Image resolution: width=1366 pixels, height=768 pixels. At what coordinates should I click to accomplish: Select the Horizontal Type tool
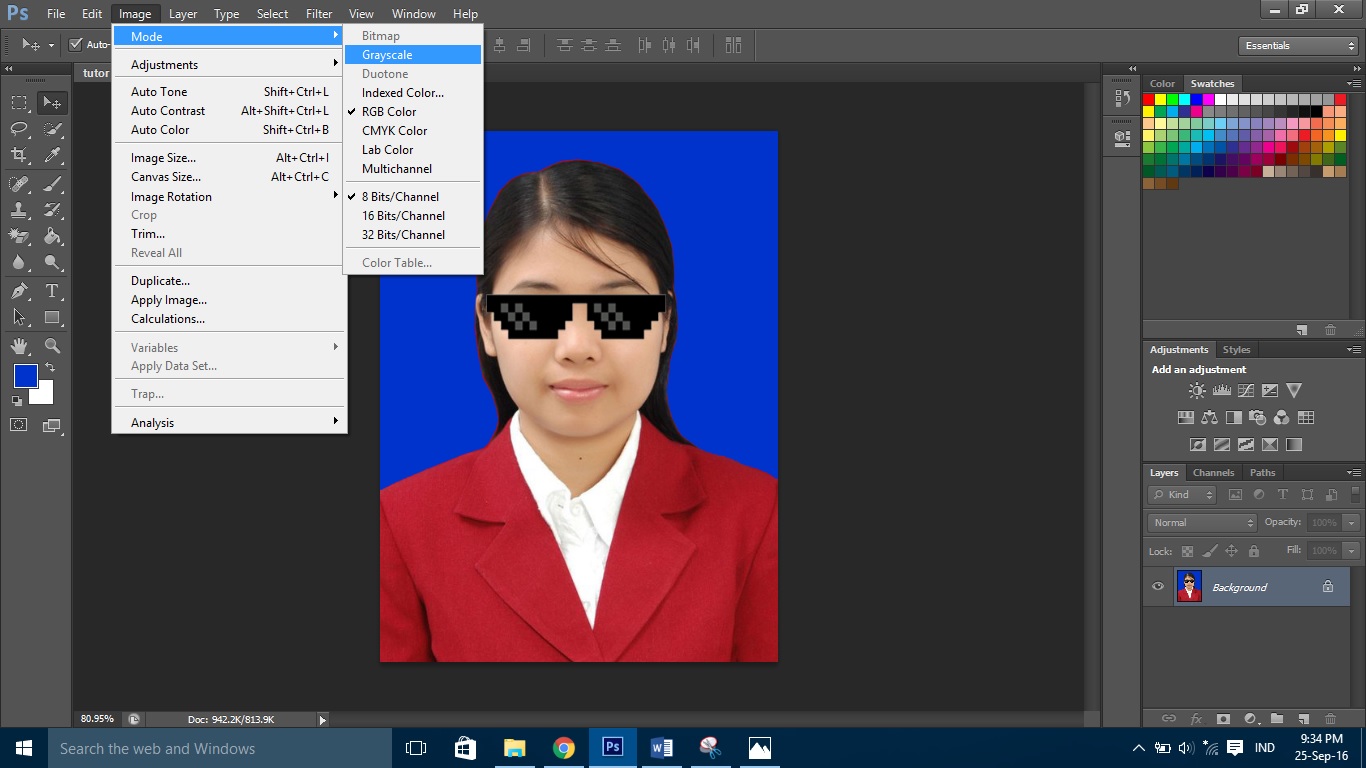point(52,291)
